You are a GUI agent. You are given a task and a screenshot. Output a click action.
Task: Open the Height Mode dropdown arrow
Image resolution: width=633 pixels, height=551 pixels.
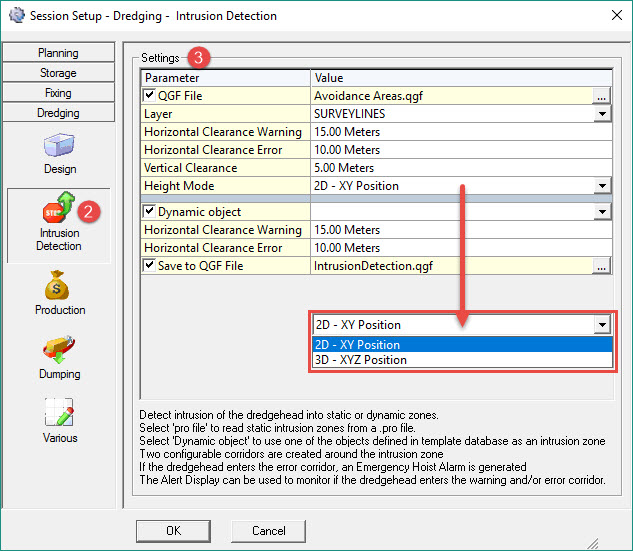pos(601,186)
